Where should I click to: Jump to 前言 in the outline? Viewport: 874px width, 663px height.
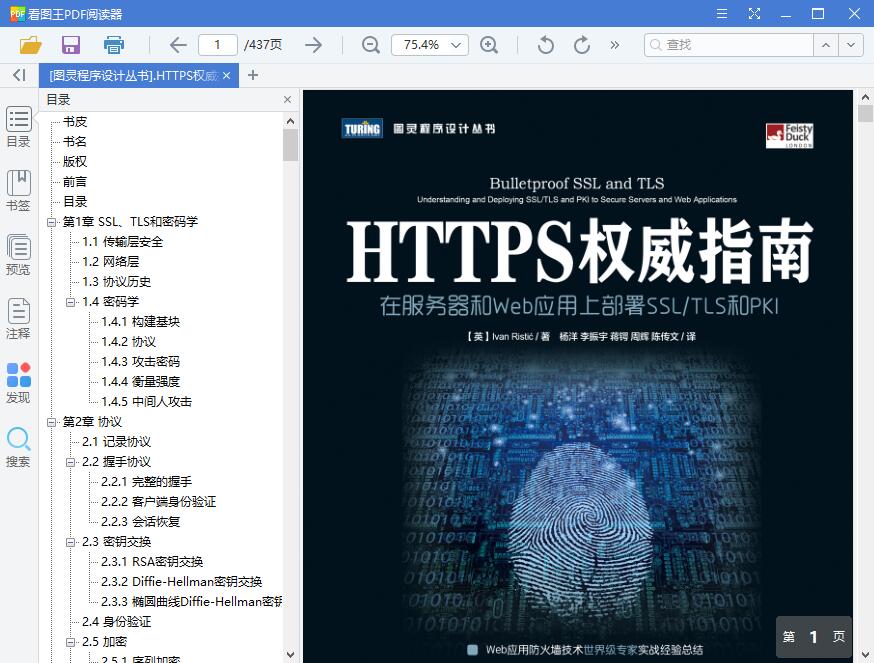click(75, 182)
